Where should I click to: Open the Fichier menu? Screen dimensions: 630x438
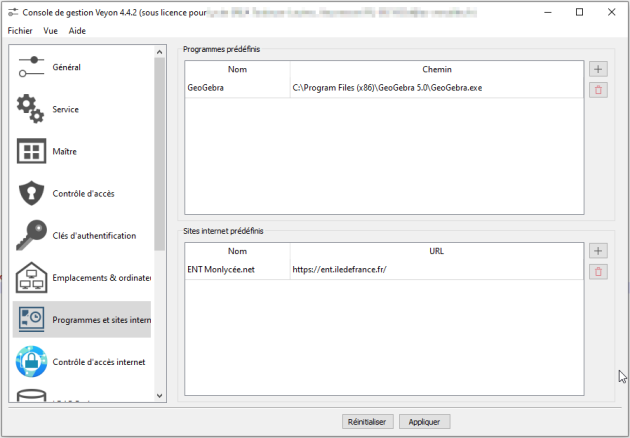tap(20, 31)
